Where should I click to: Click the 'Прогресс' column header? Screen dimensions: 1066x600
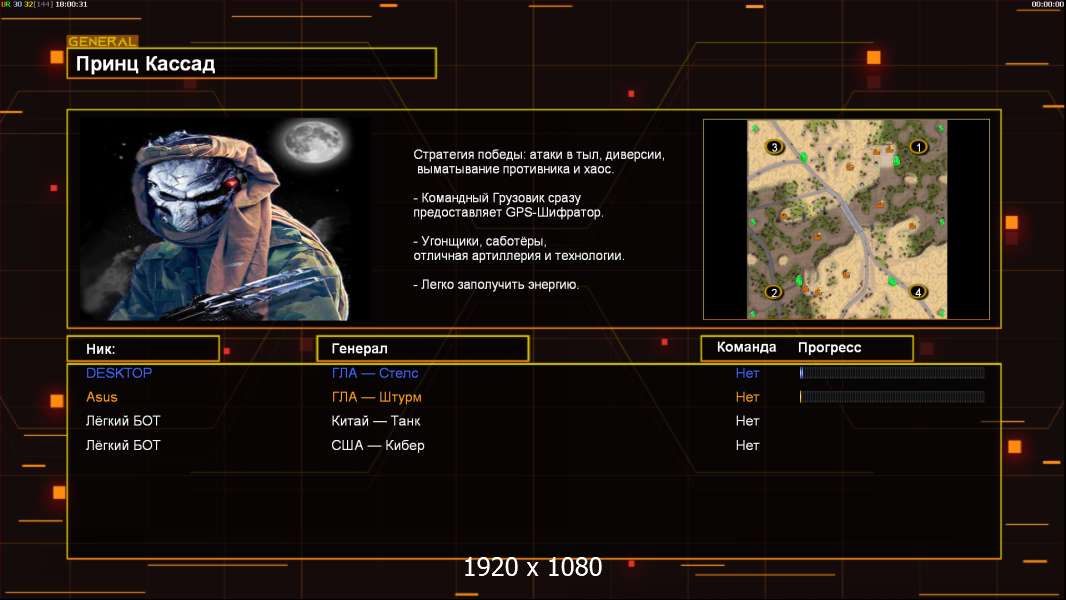(829, 348)
